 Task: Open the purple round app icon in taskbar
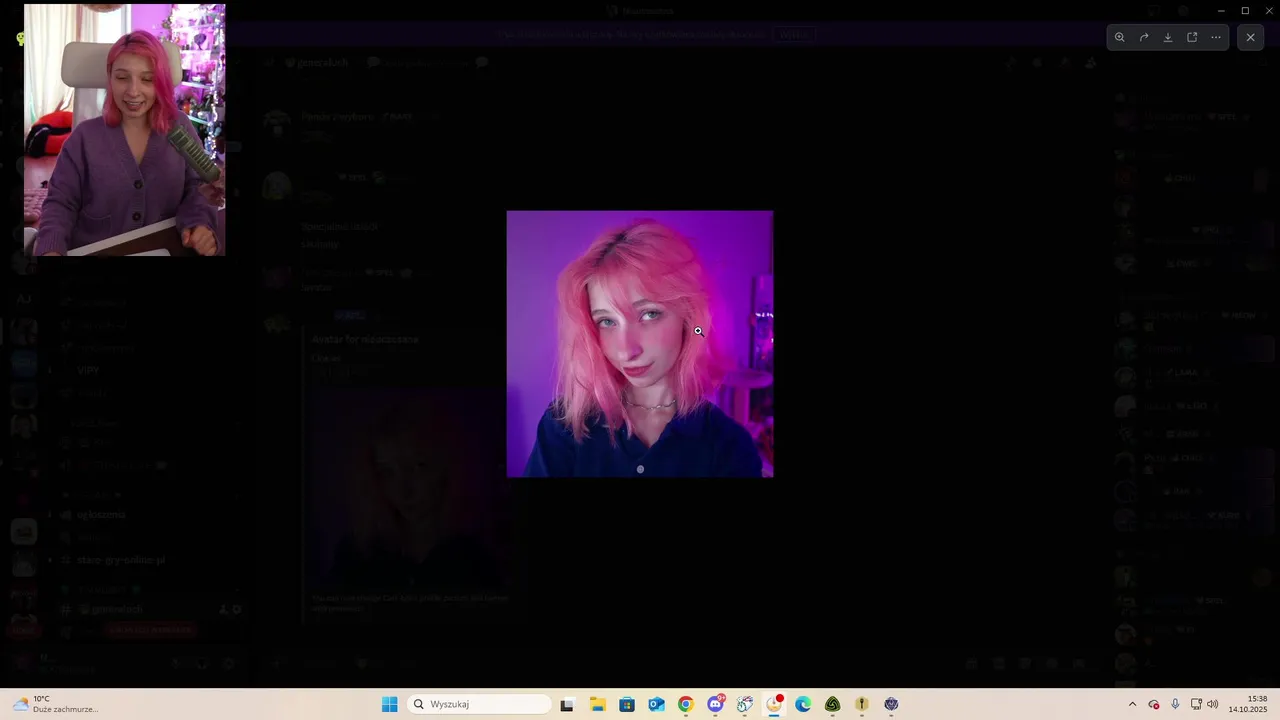[x=891, y=704]
